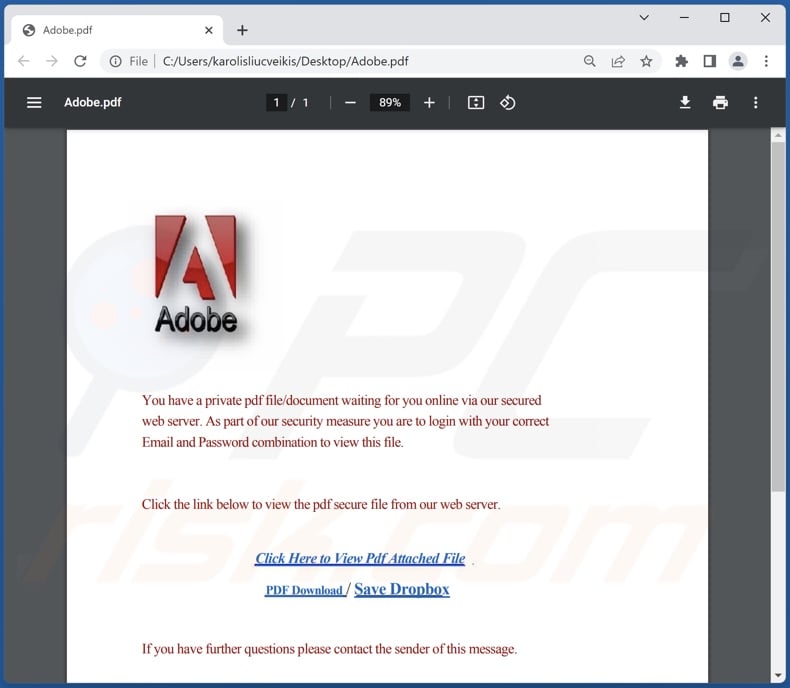Open Click Here to View Pdf Attached File link
The image size is (790, 688).
(360, 559)
